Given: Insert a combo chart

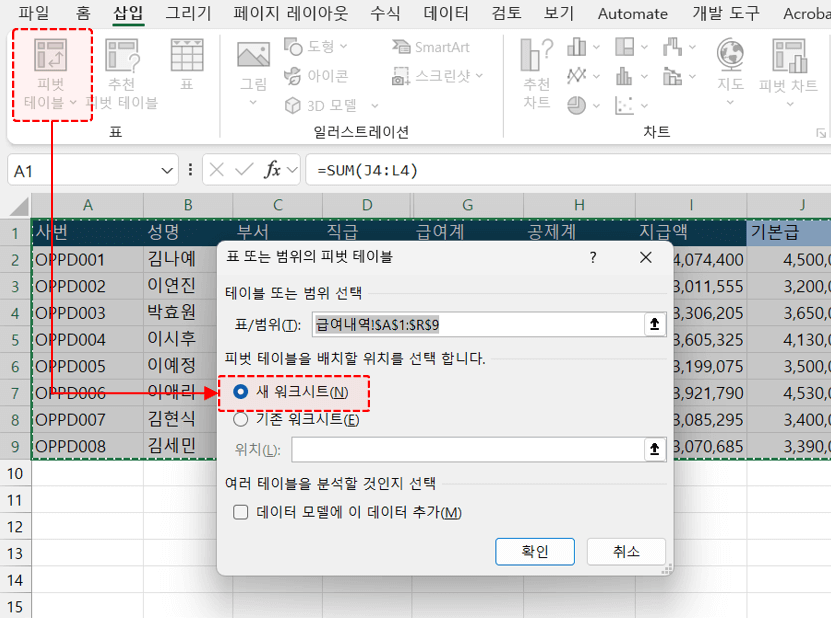Looking at the screenshot, I should coord(673,76).
